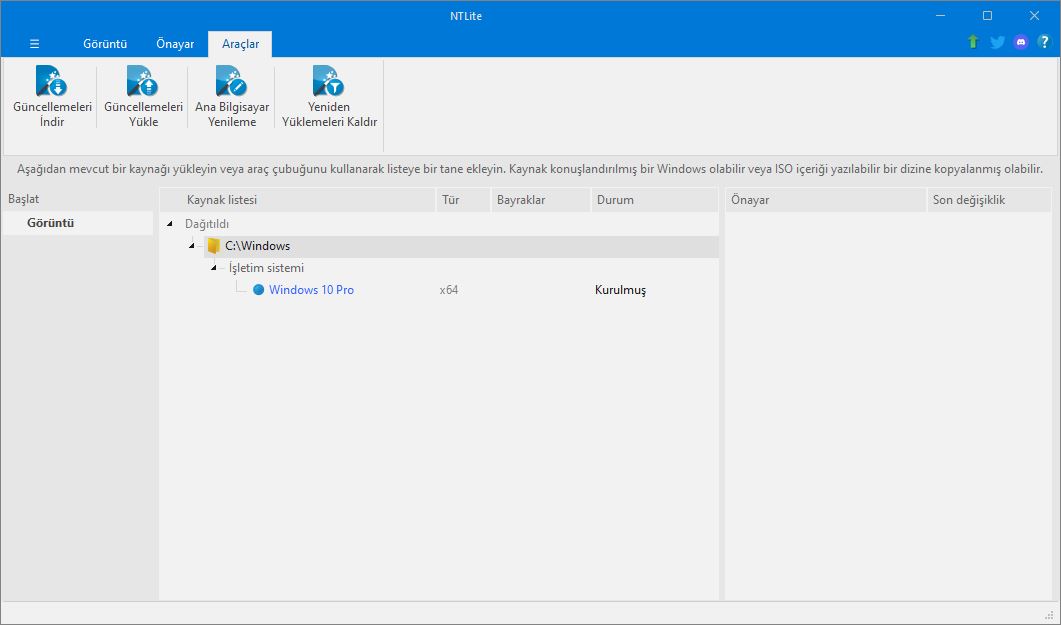Sort by Kaynak listesi column header
Screen dimensions: 1061x625
pos(298,200)
